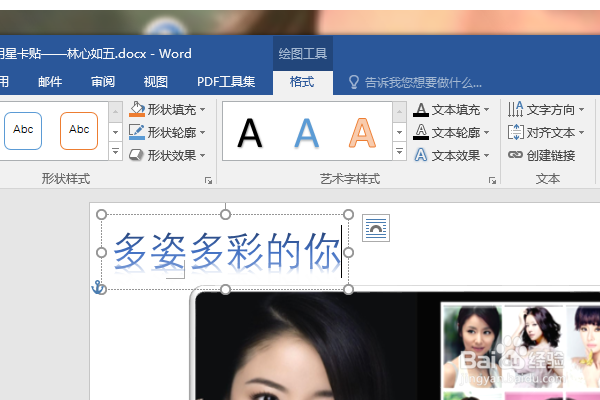The height and width of the screenshot is (400, 600).
Task: Click the 文字方向 button label
Action: tap(551, 110)
